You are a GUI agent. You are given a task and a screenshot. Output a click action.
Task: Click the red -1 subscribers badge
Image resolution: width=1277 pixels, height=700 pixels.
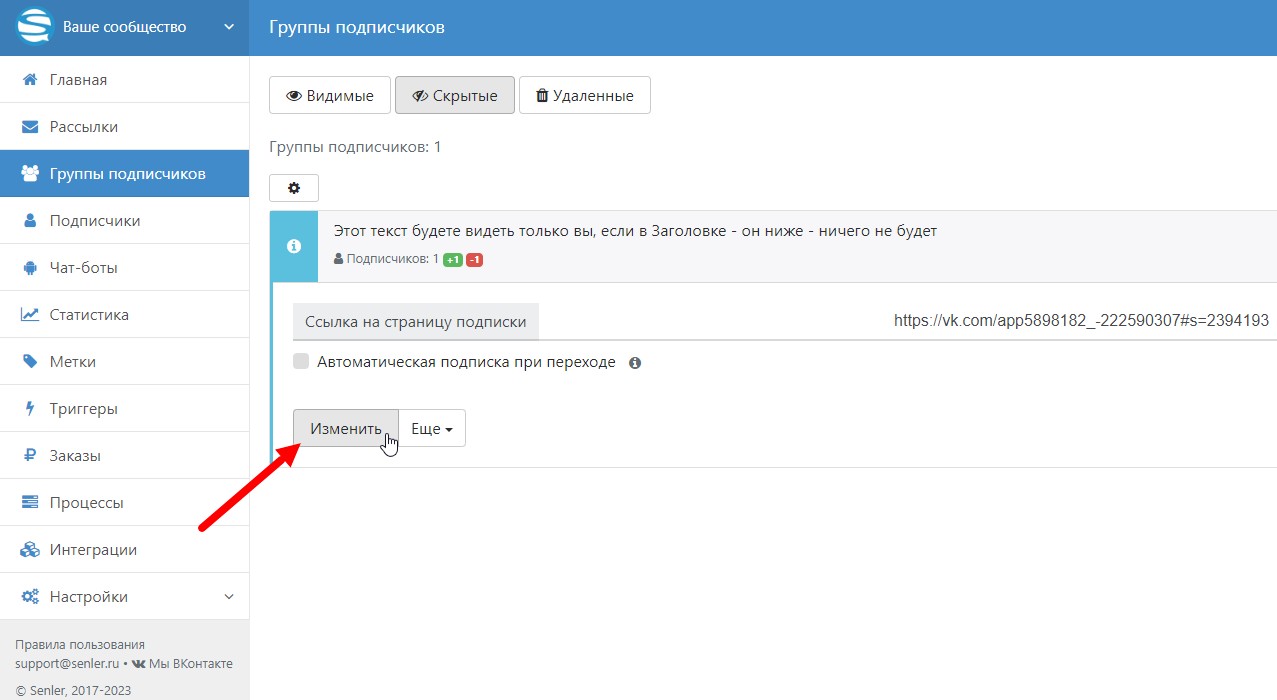point(474,260)
